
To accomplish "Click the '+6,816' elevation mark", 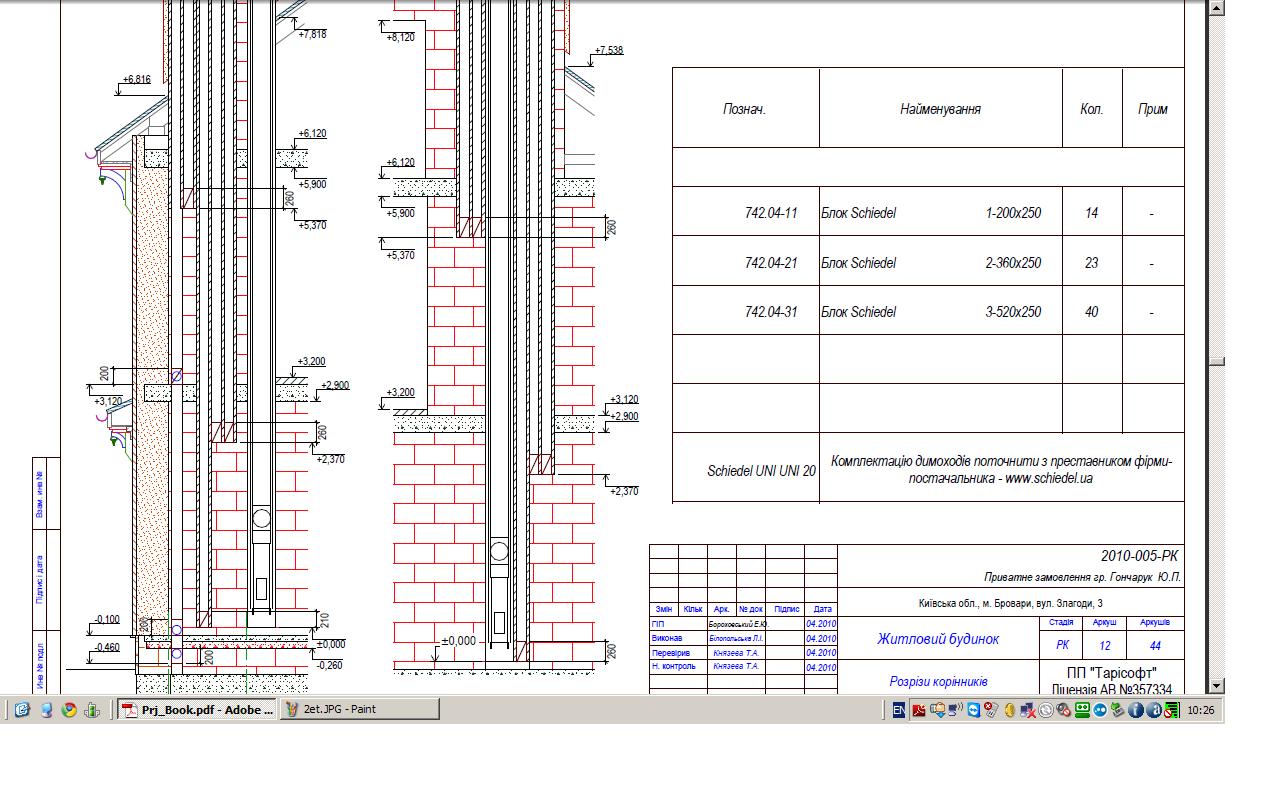I will [136, 79].
